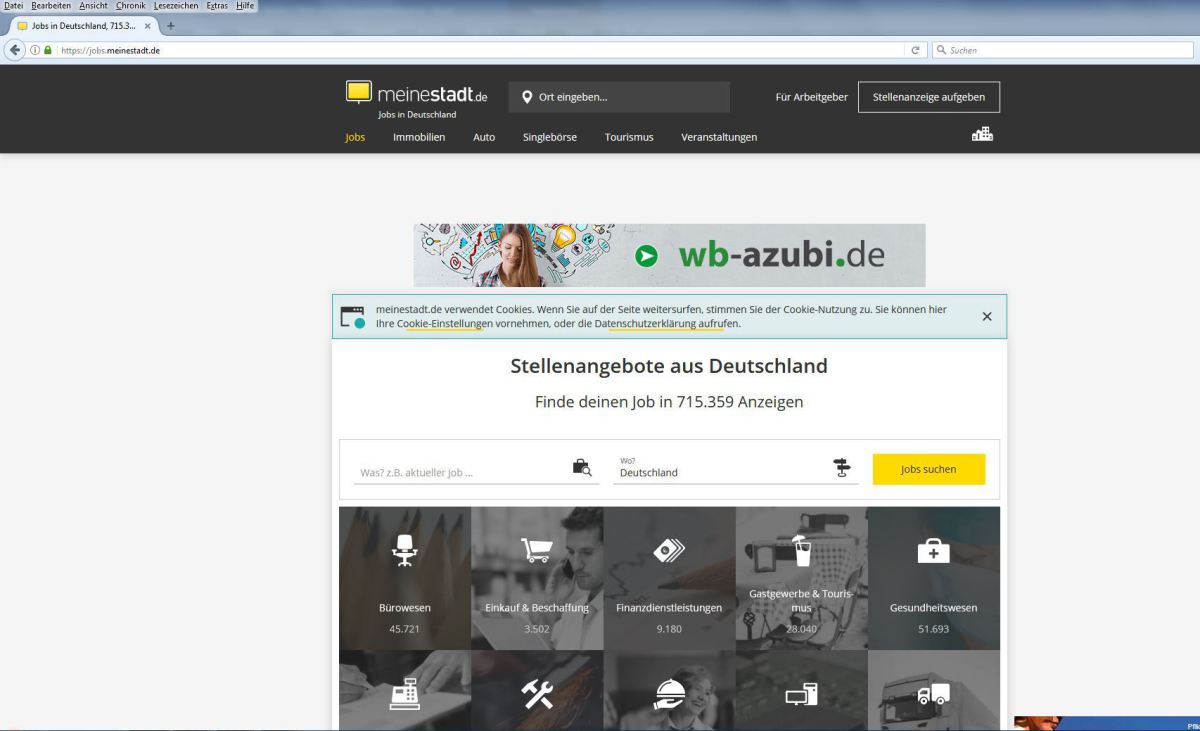Click the hammer and wrench category icon
The width and height of the screenshot is (1200, 731).
(x=537, y=693)
